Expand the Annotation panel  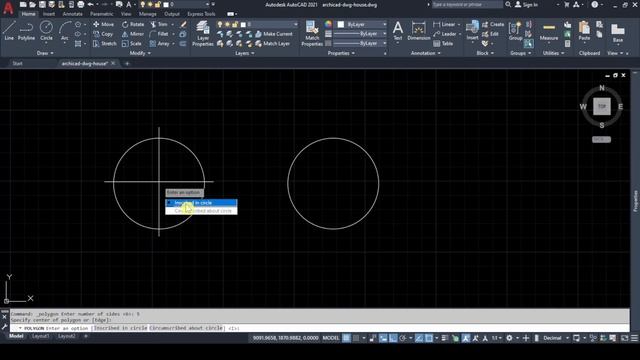tap(426, 53)
